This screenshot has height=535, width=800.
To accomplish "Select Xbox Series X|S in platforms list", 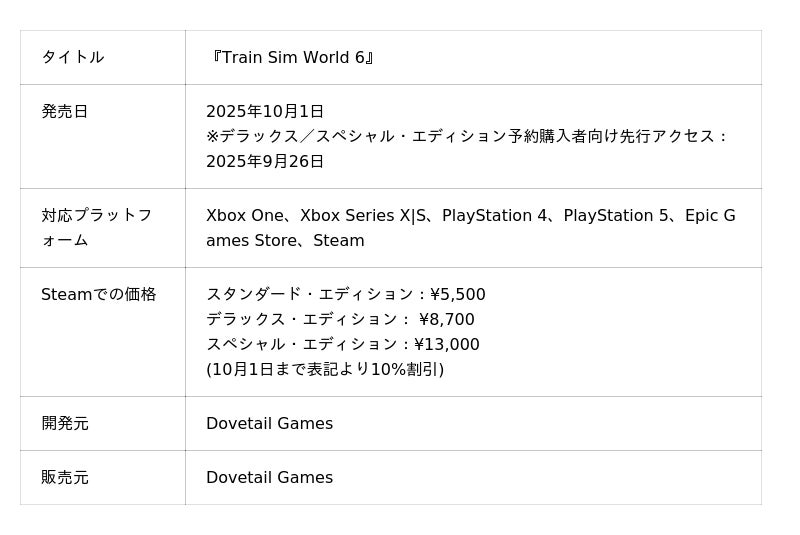I will click(x=365, y=215).
